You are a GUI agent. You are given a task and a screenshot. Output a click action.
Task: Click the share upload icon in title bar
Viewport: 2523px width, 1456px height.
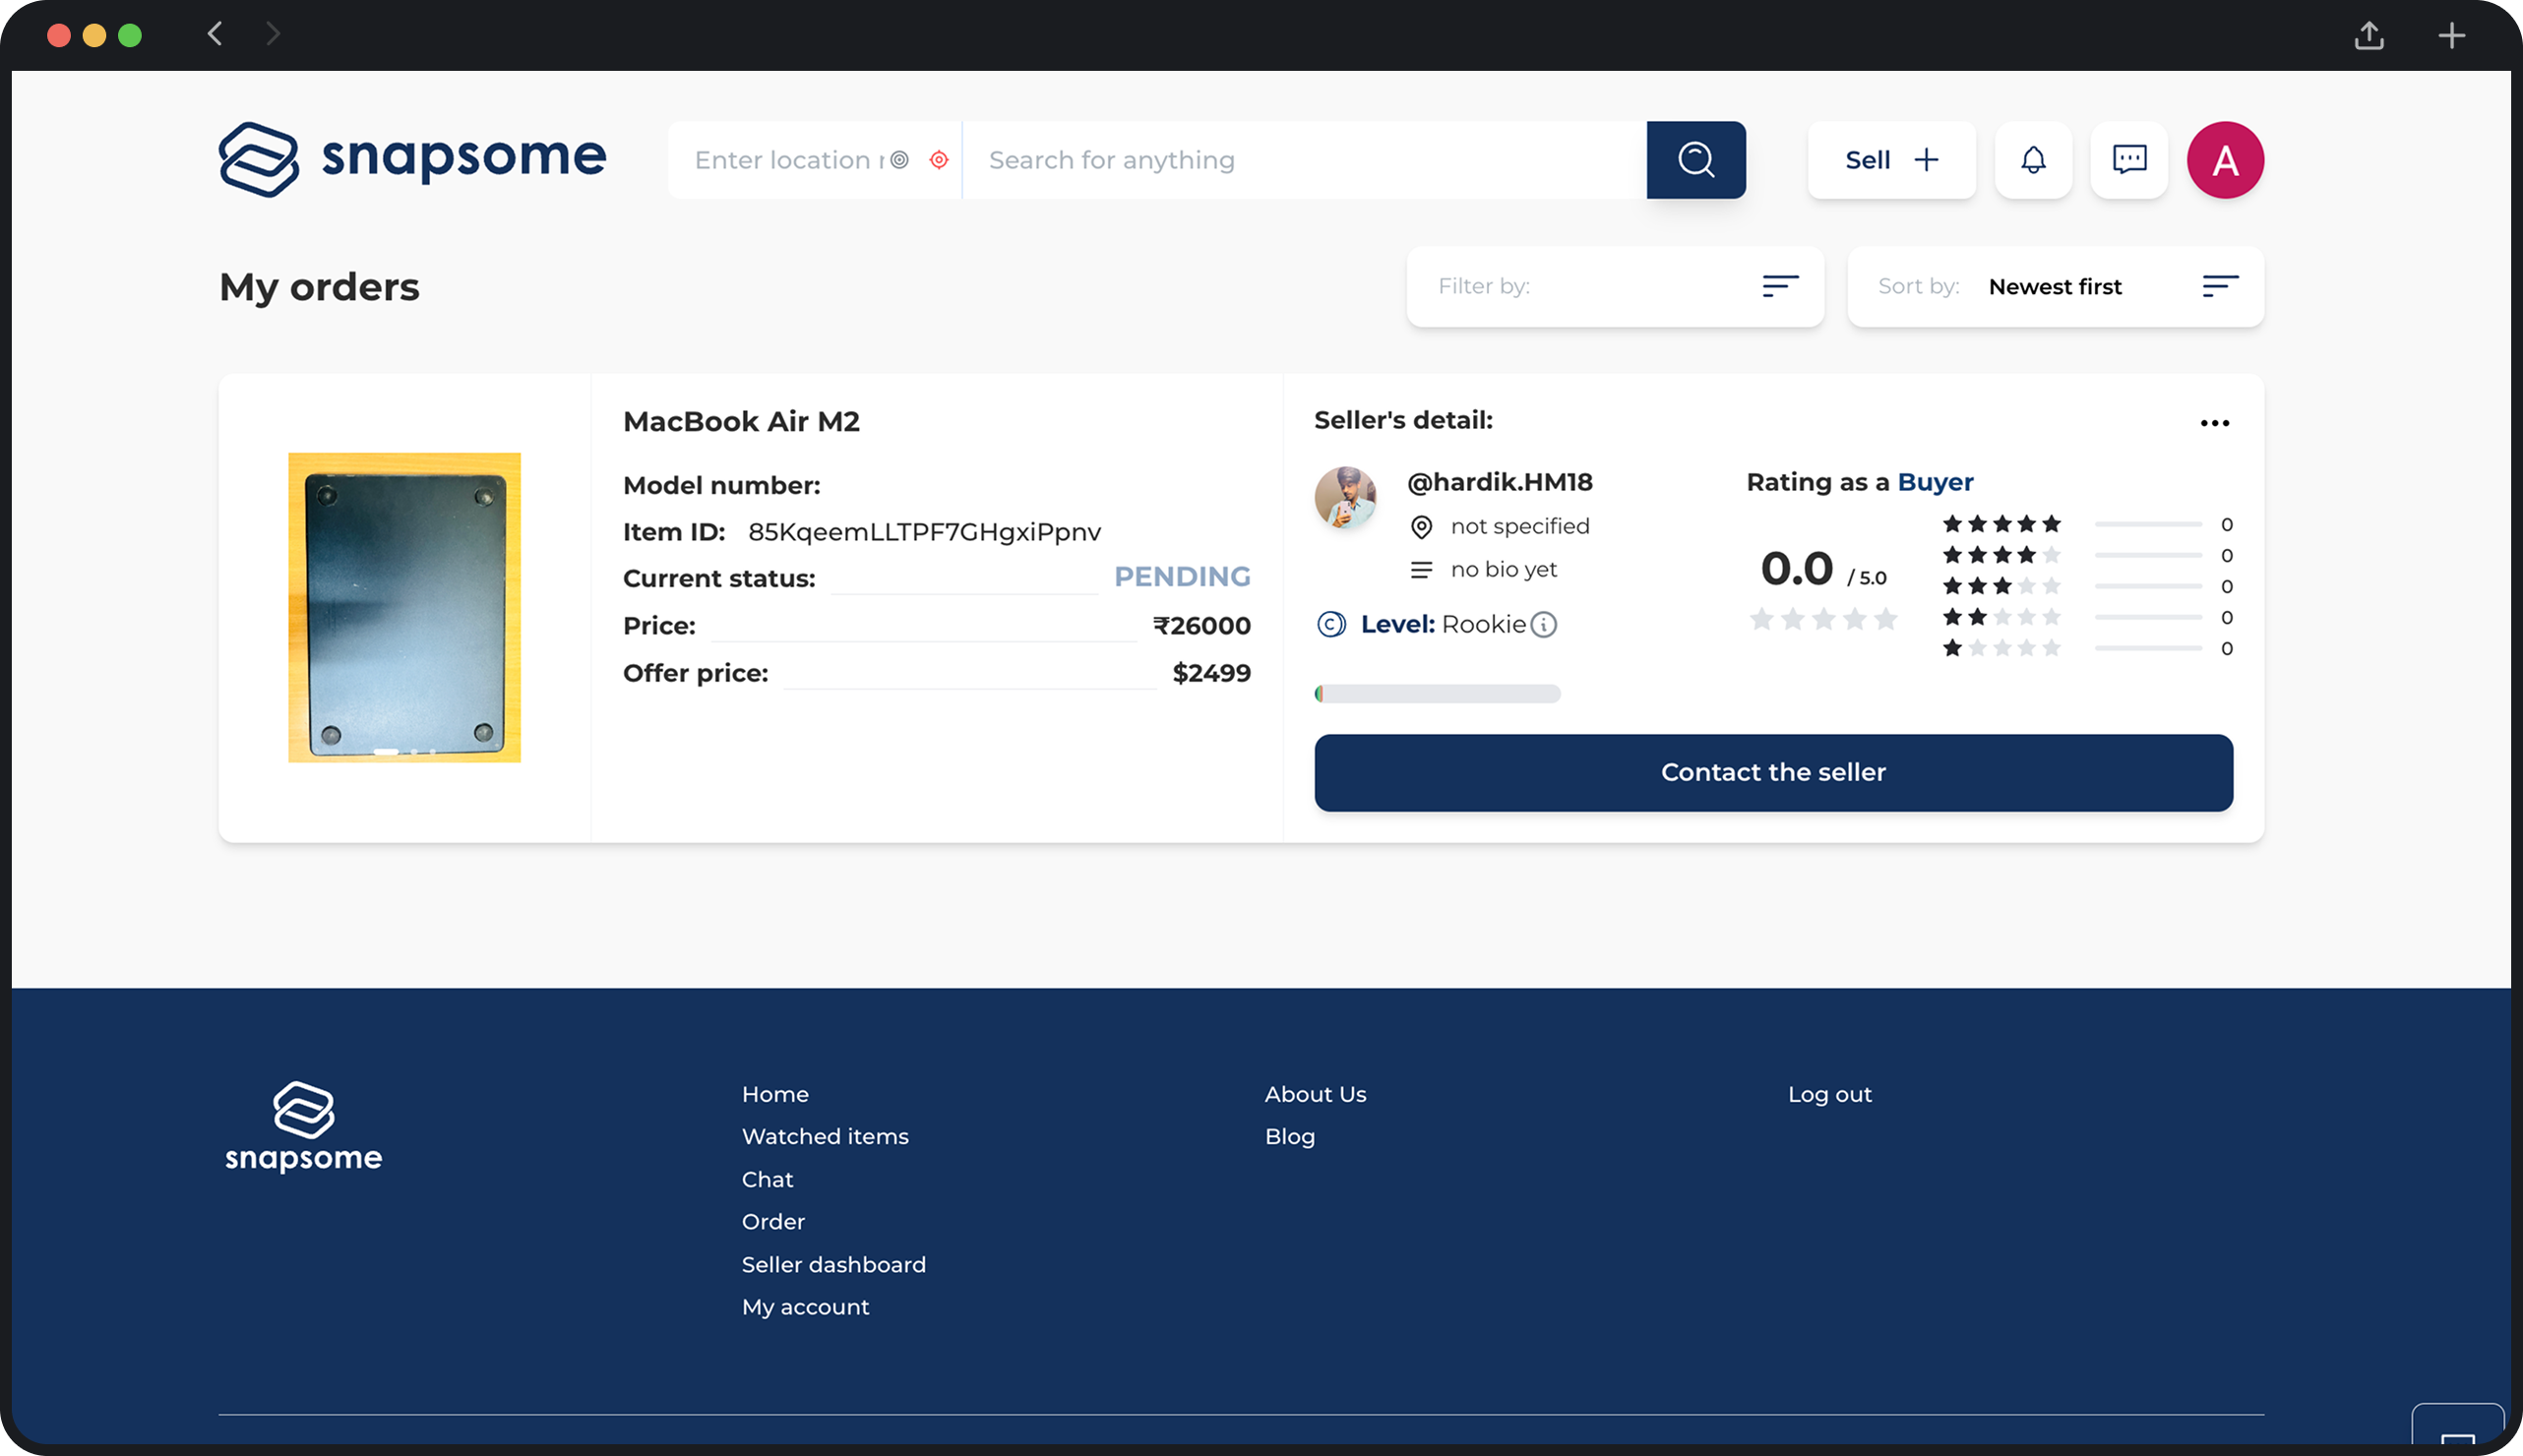(2369, 36)
